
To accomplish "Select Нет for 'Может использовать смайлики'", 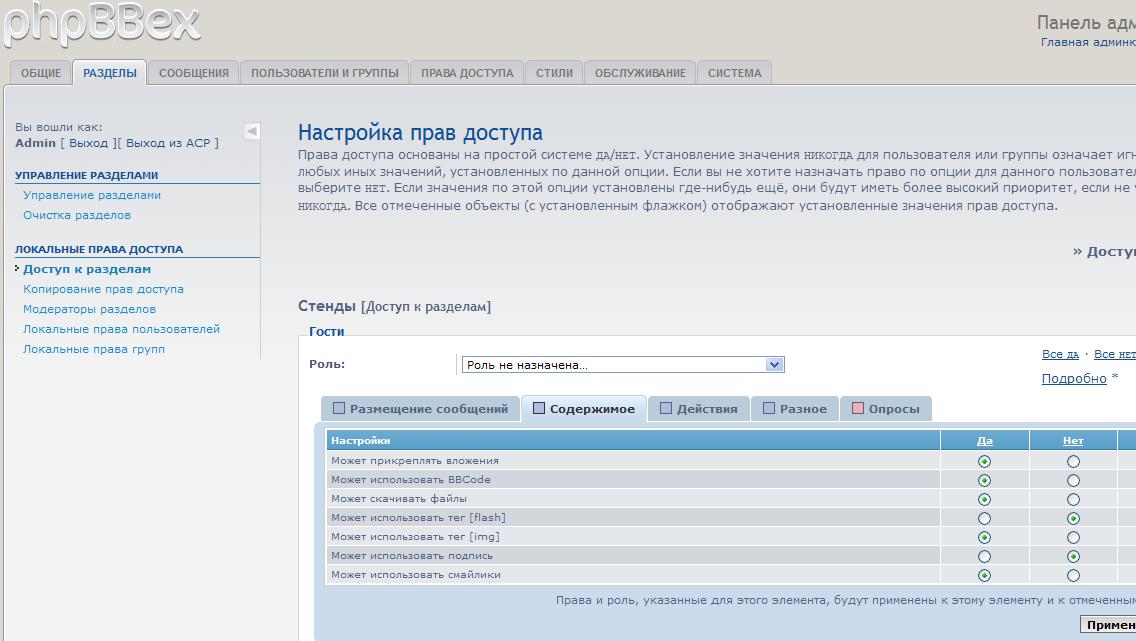I will 1073,575.
